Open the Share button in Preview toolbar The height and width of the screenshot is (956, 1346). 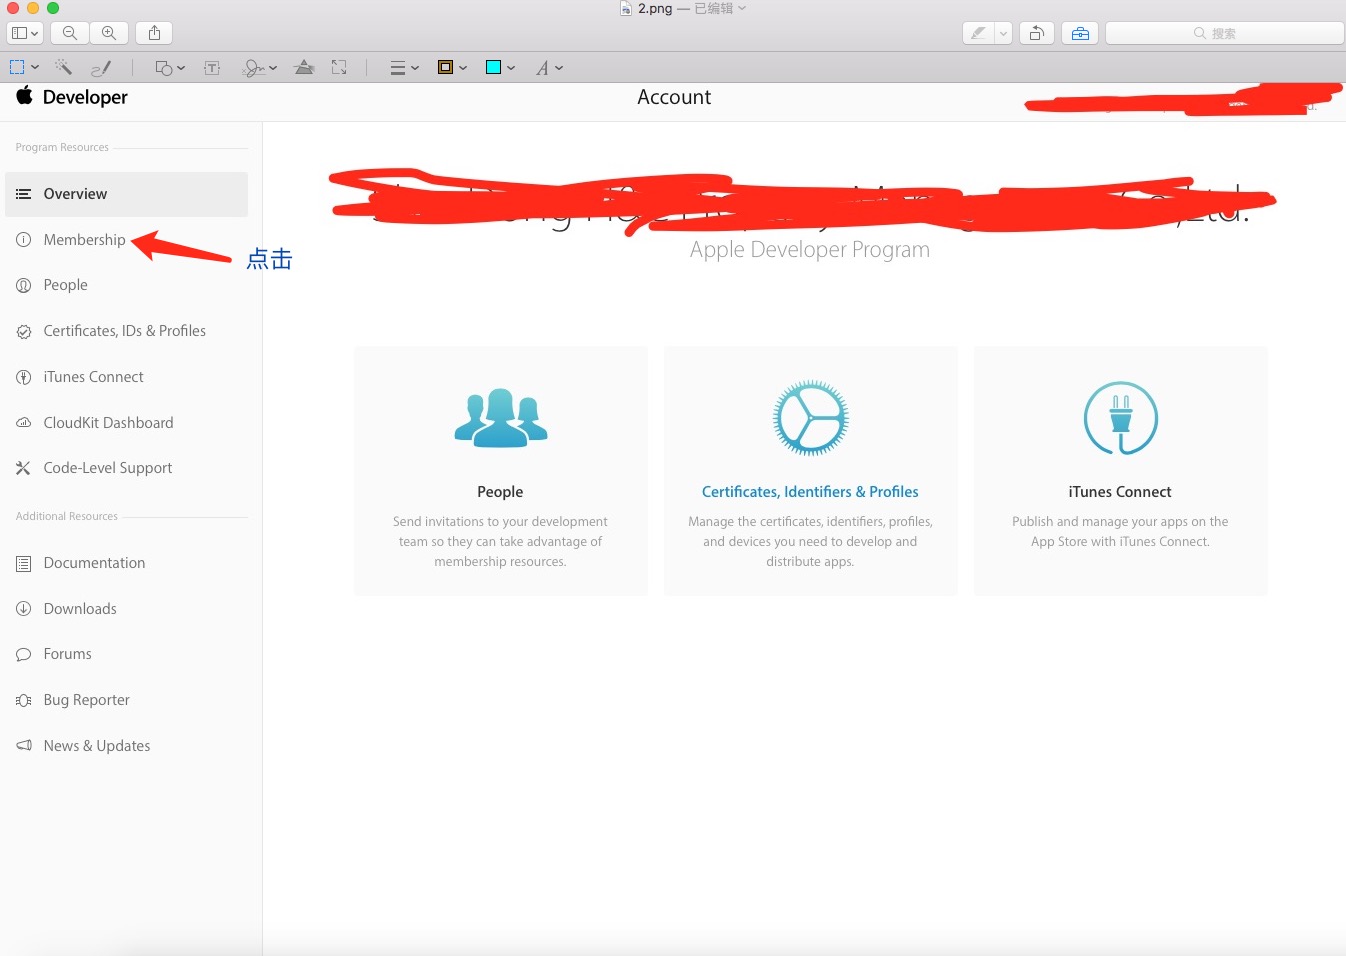[154, 33]
